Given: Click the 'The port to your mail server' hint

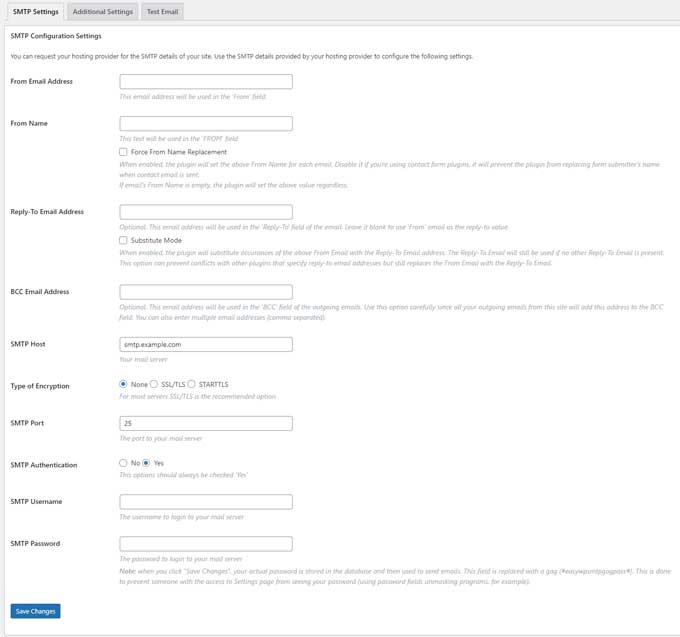Looking at the screenshot, I should [x=161, y=438].
